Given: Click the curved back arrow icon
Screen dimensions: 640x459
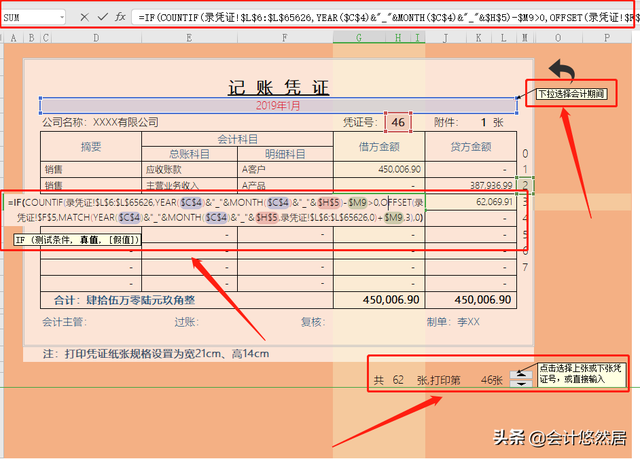Looking at the screenshot, I should (x=562, y=69).
